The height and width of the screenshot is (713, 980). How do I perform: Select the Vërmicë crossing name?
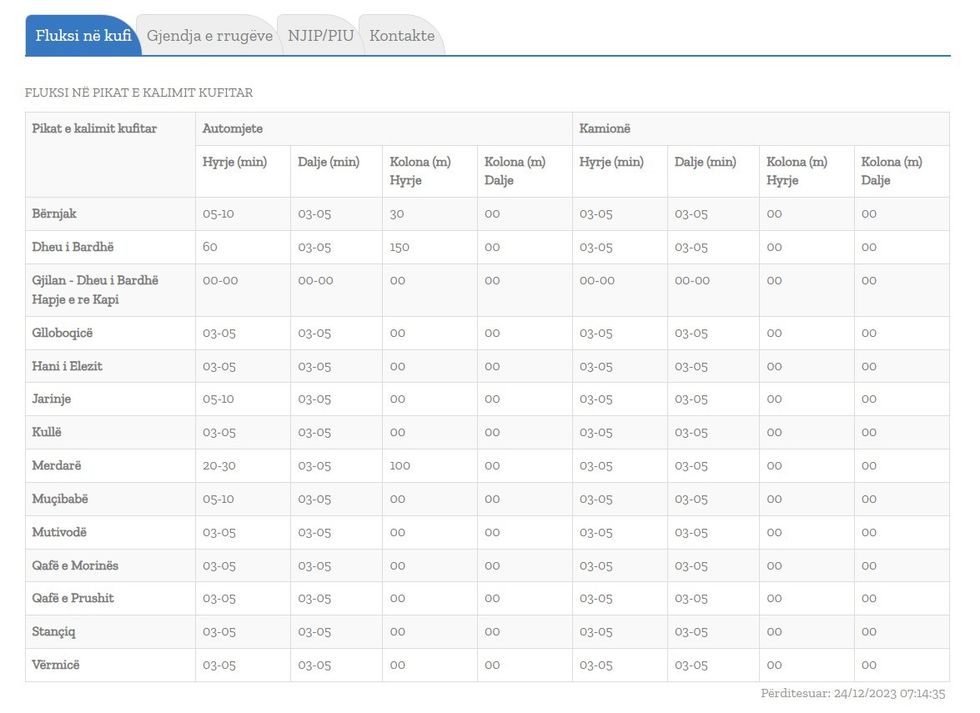(x=55, y=665)
